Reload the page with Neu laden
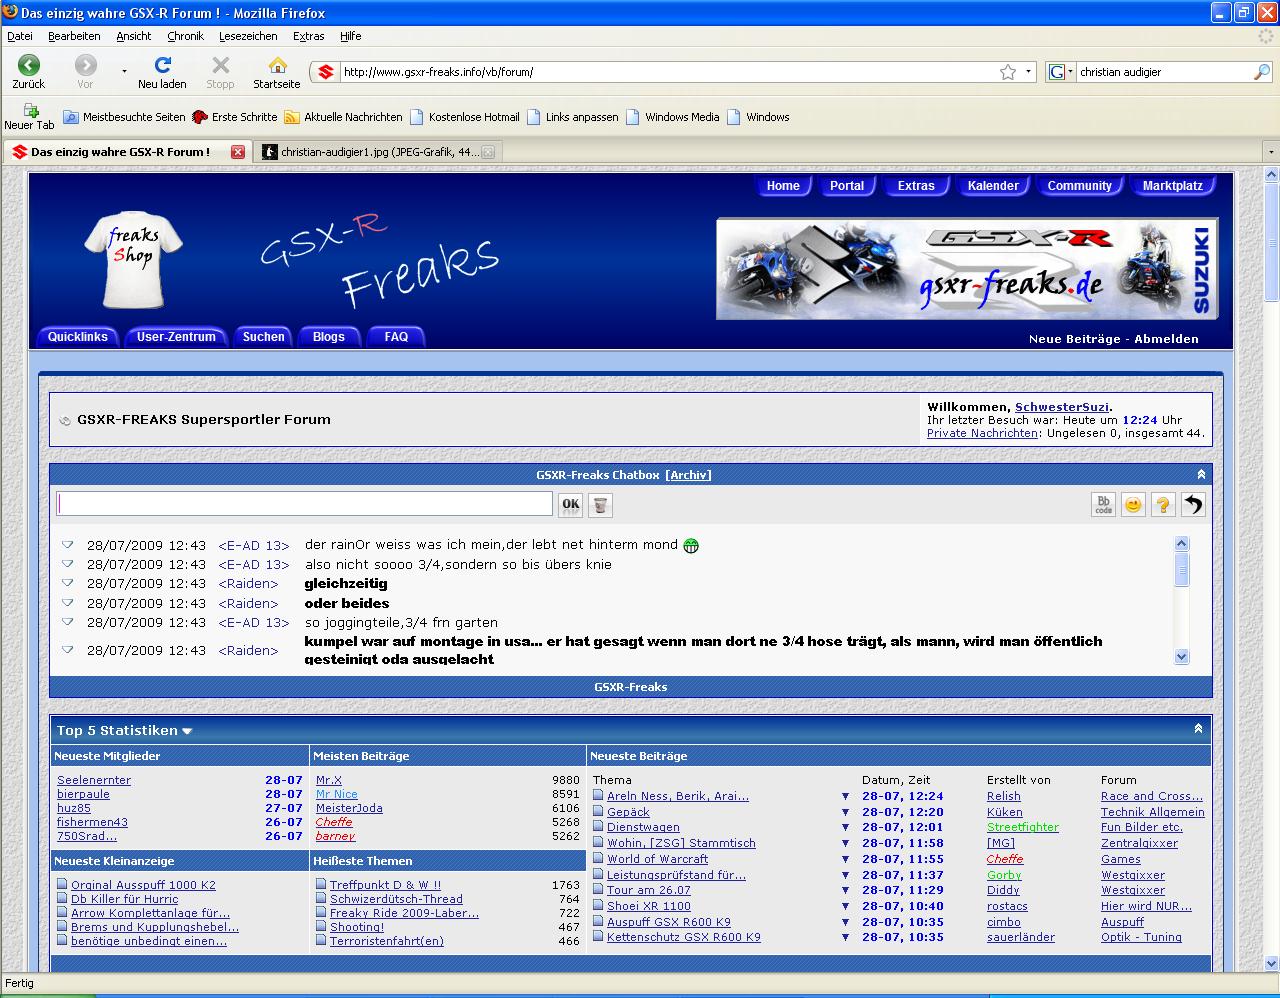This screenshot has width=1280, height=998. click(162, 66)
